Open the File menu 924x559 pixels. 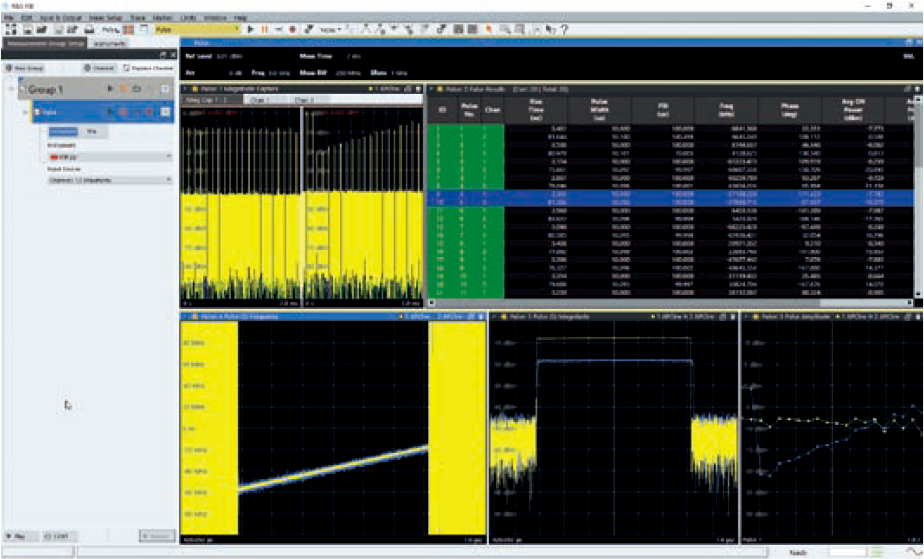point(10,19)
